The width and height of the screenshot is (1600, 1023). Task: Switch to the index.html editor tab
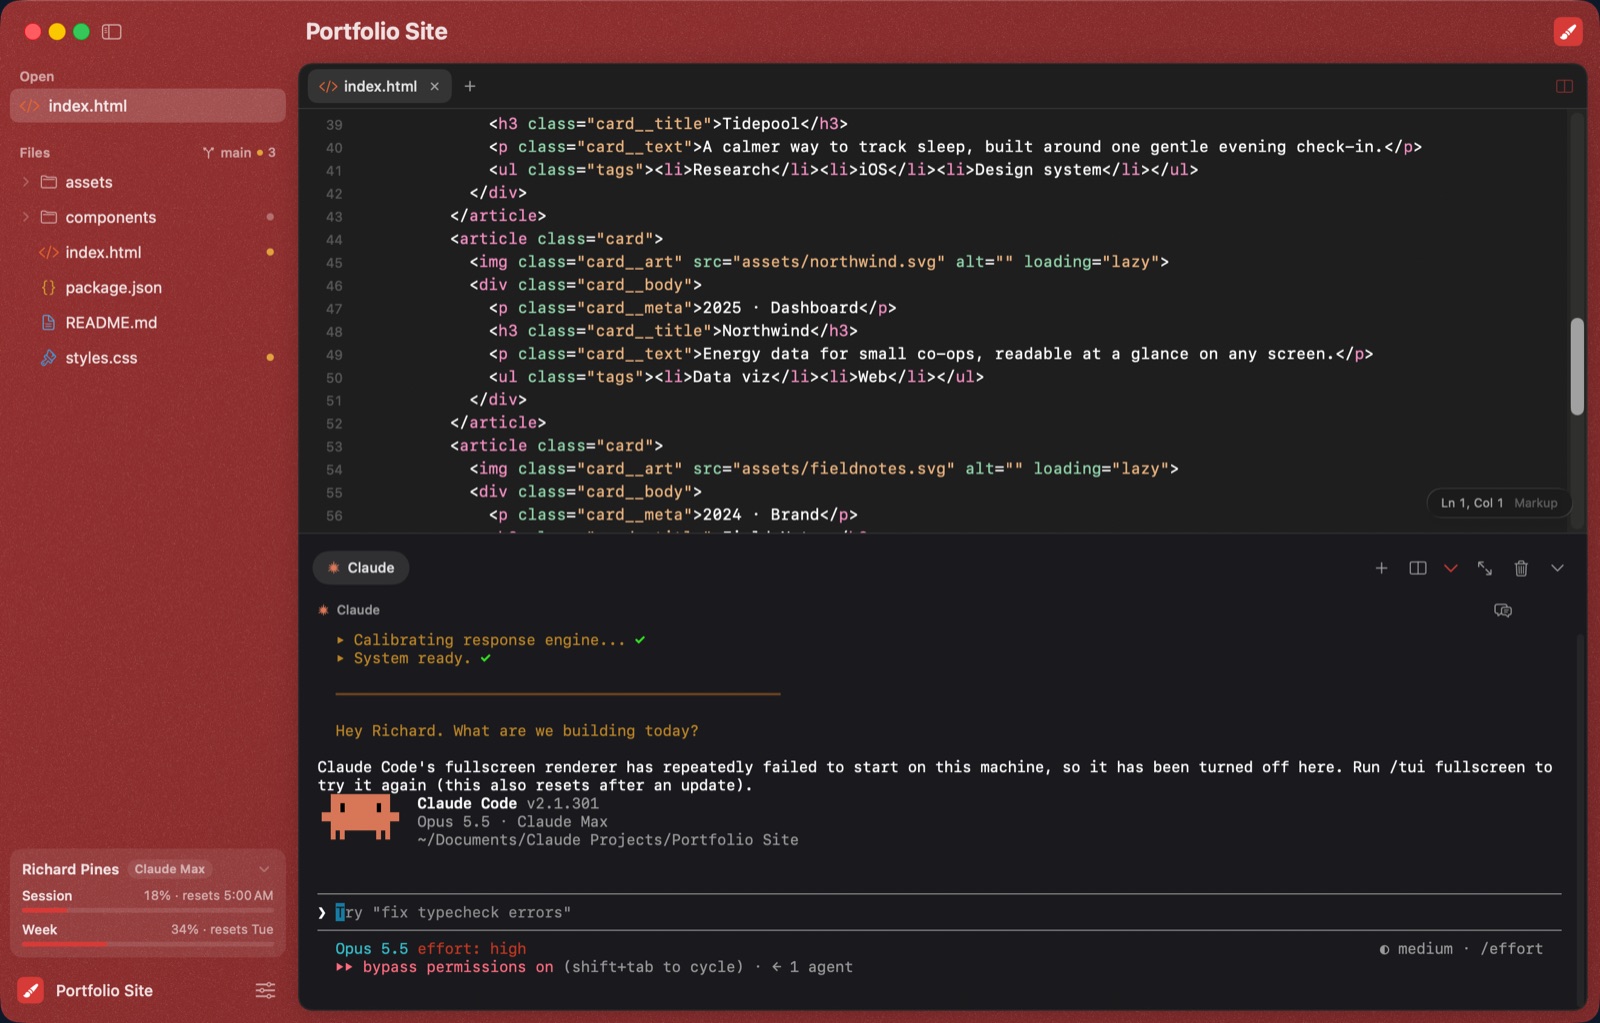[380, 86]
